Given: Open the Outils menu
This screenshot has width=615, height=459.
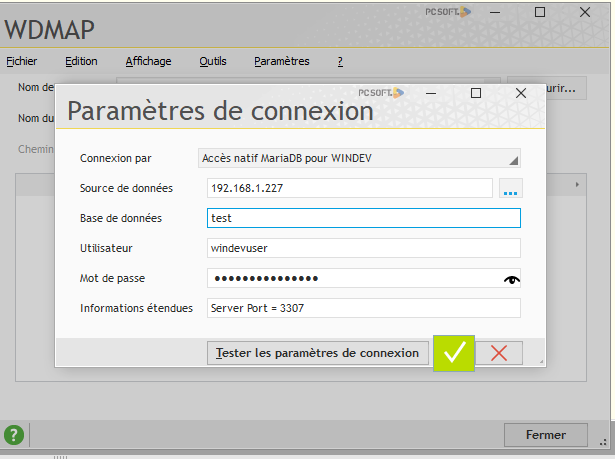Looking at the screenshot, I should [x=213, y=61].
